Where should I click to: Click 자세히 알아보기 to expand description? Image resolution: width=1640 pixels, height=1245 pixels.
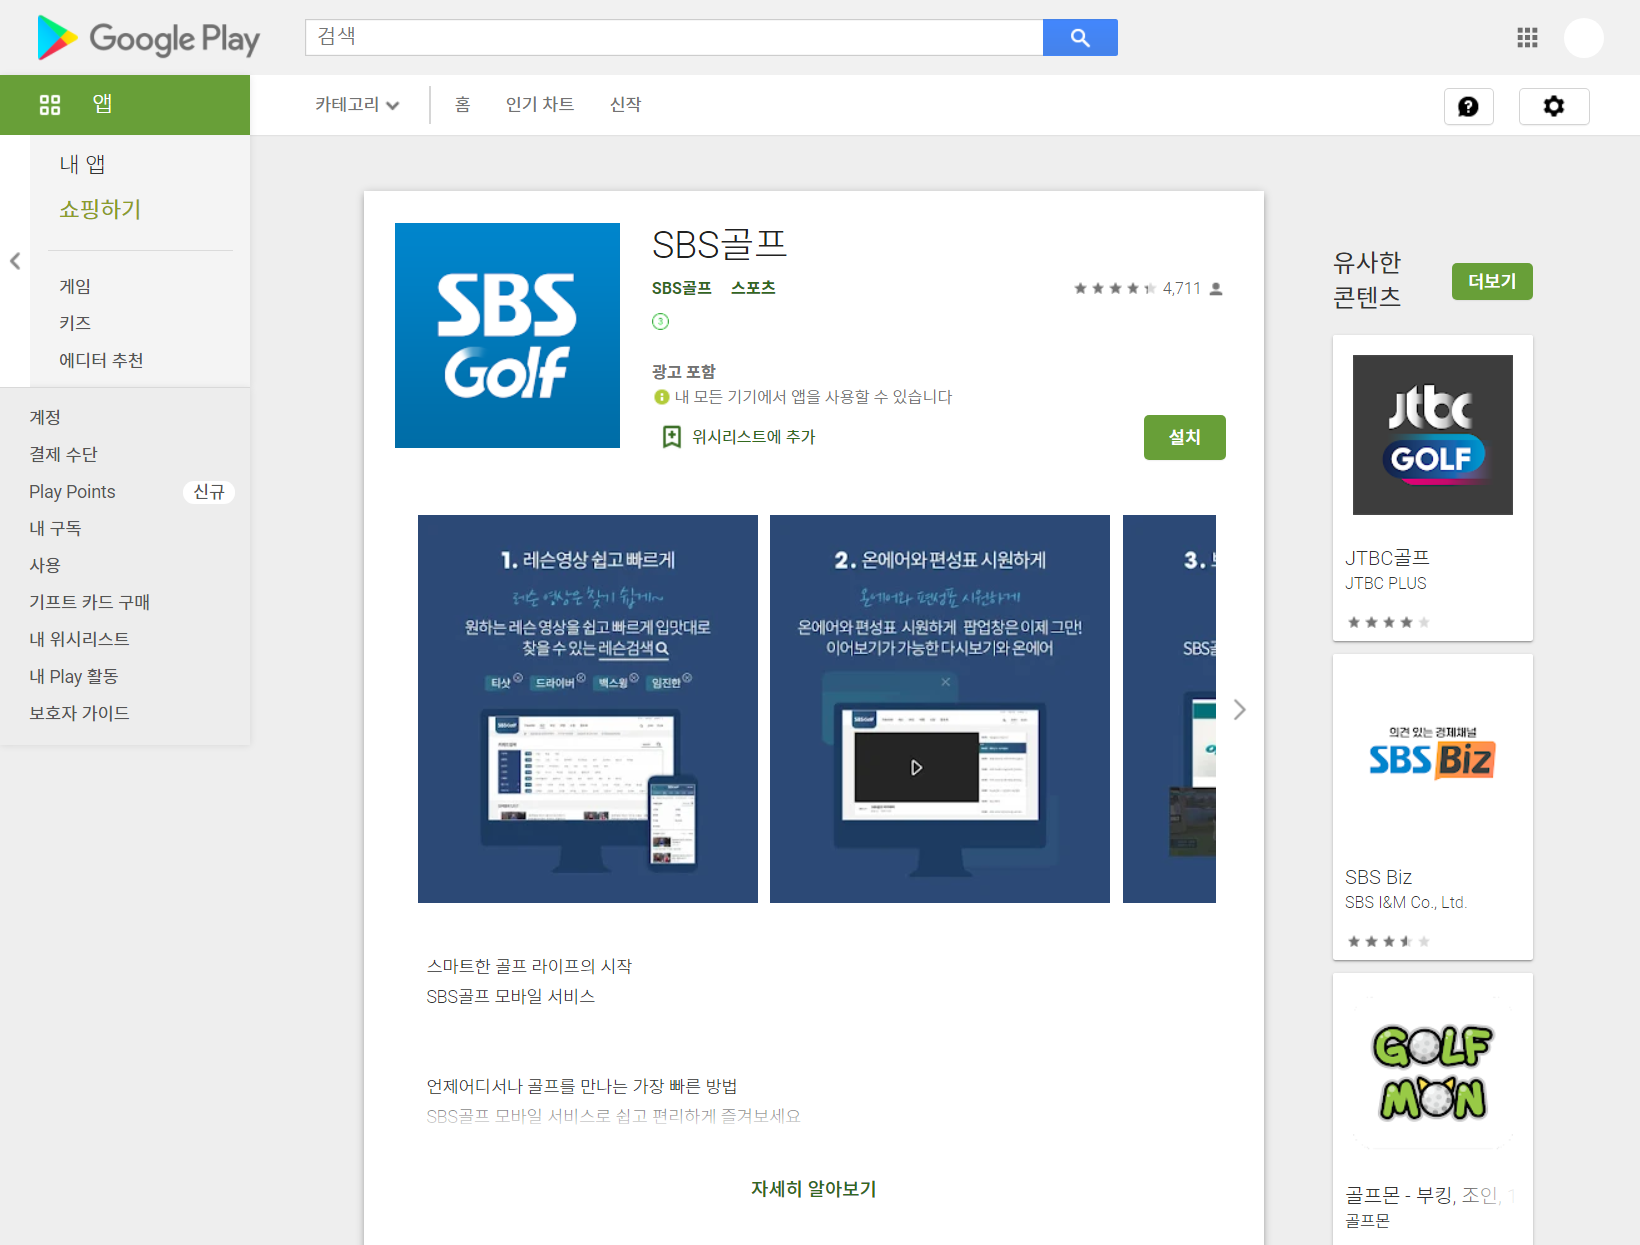814,1189
